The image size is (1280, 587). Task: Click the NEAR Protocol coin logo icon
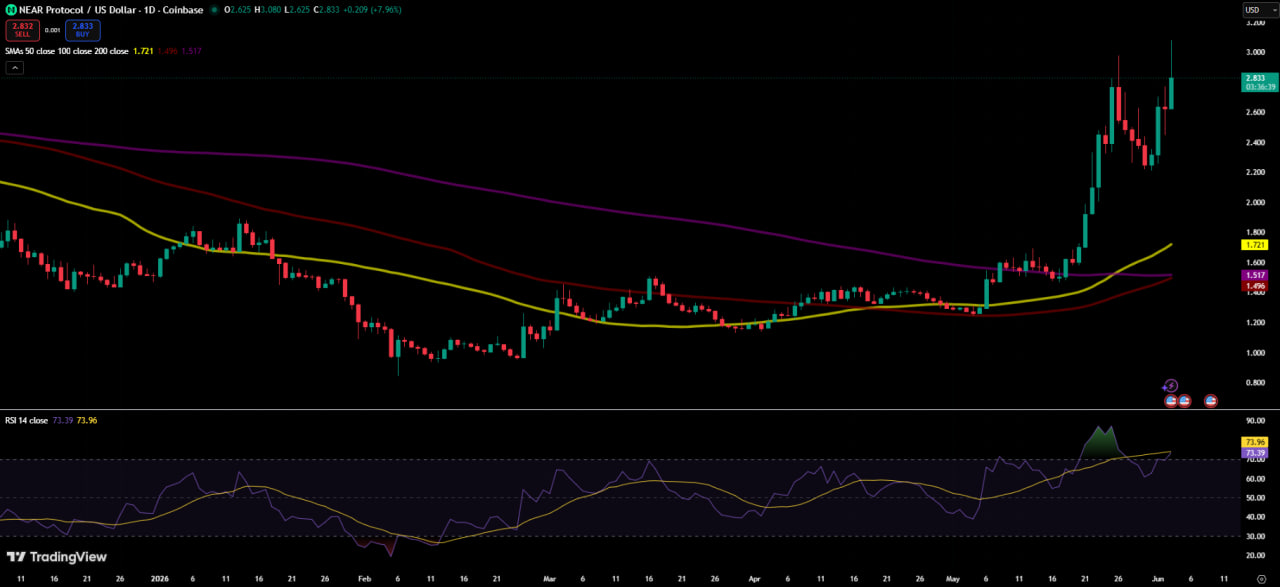point(11,10)
